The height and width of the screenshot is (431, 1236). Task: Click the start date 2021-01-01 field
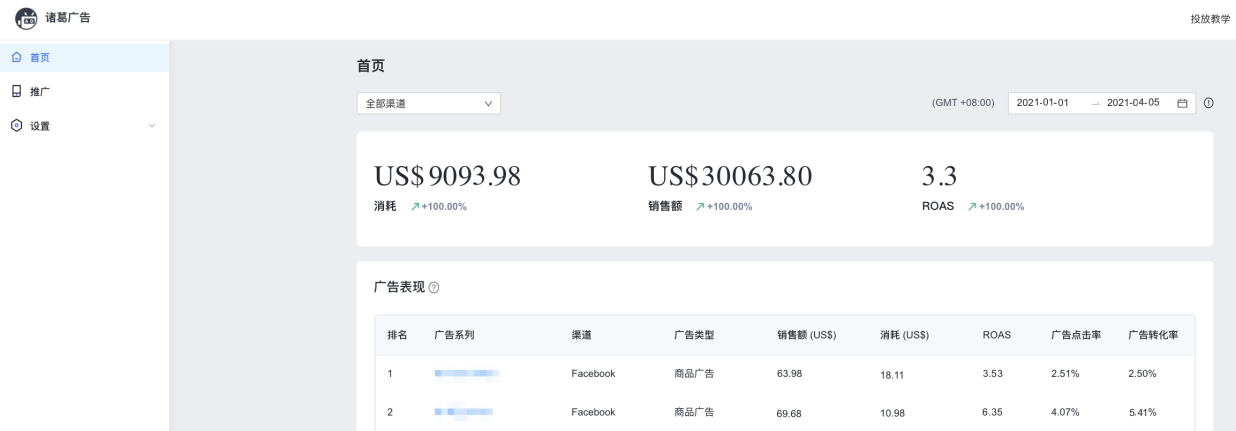(1044, 103)
